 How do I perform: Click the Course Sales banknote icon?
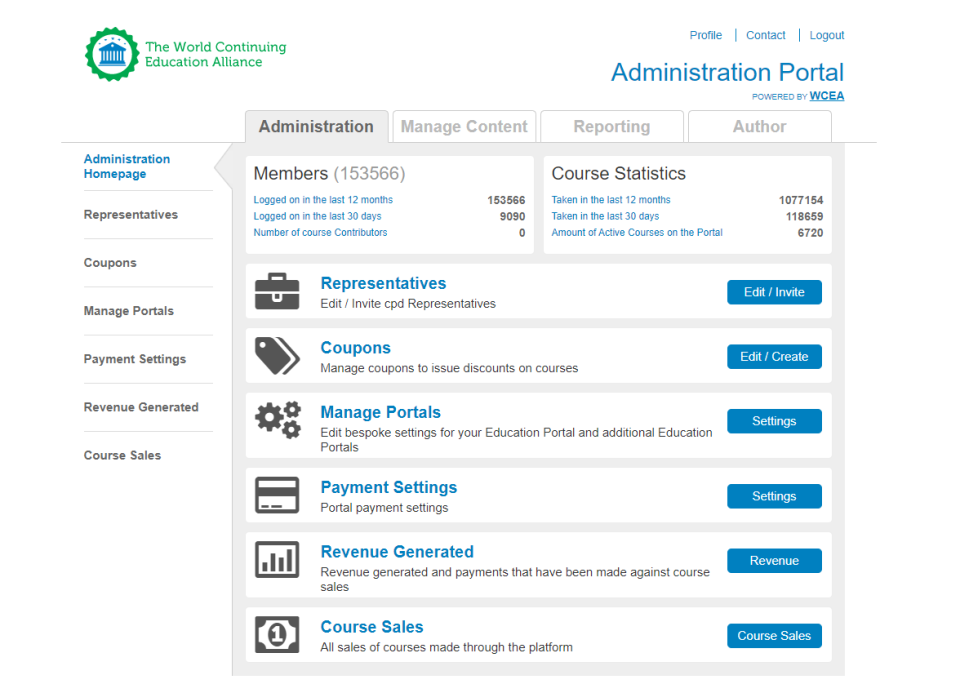(x=277, y=634)
